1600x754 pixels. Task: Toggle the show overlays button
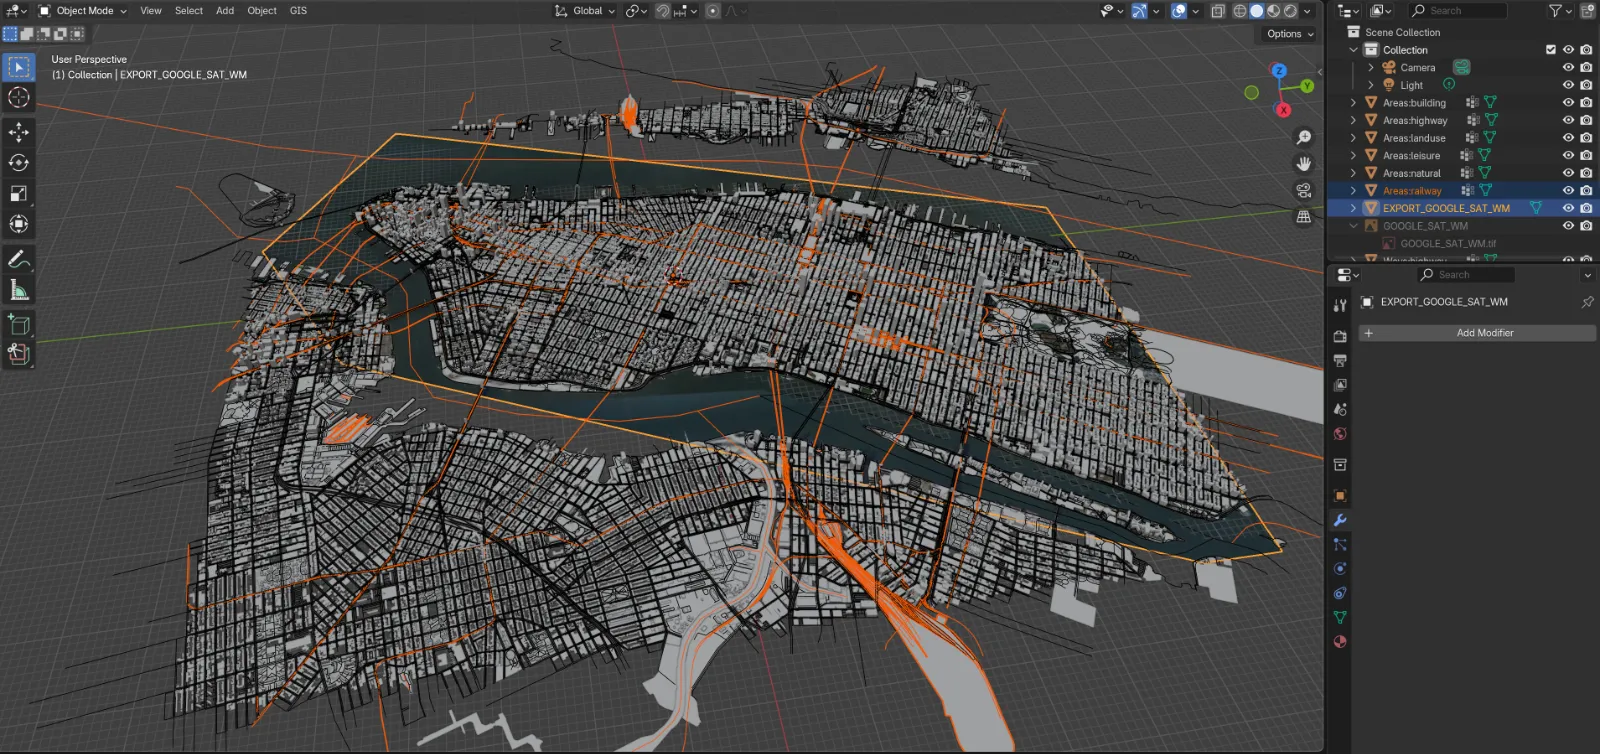(x=1179, y=10)
